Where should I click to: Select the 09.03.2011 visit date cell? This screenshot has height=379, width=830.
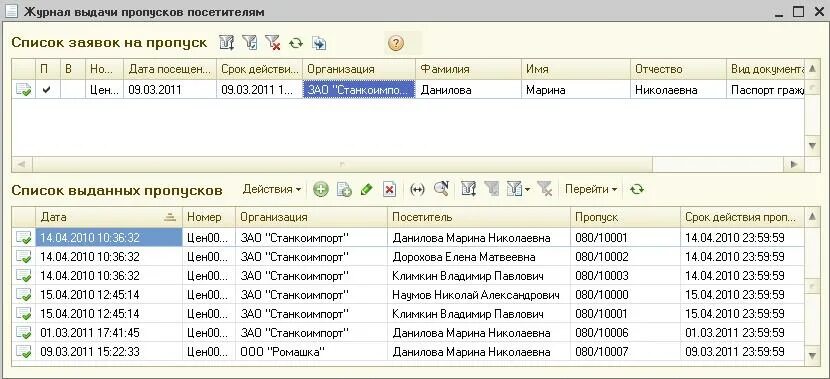(x=170, y=89)
